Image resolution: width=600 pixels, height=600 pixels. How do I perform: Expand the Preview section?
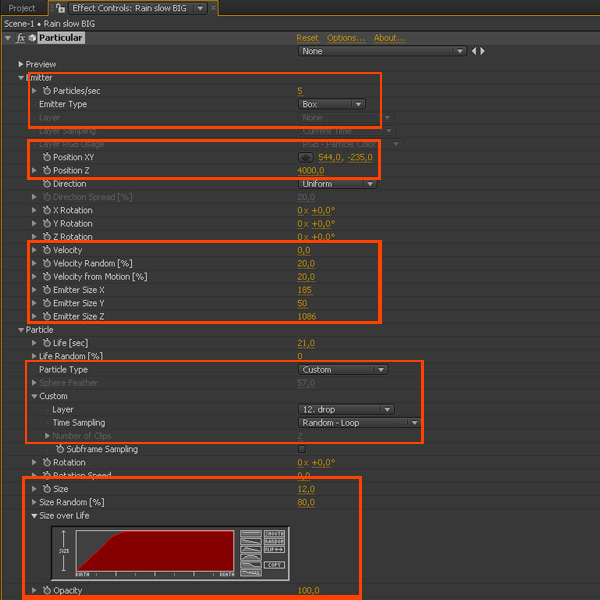[x=21, y=64]
